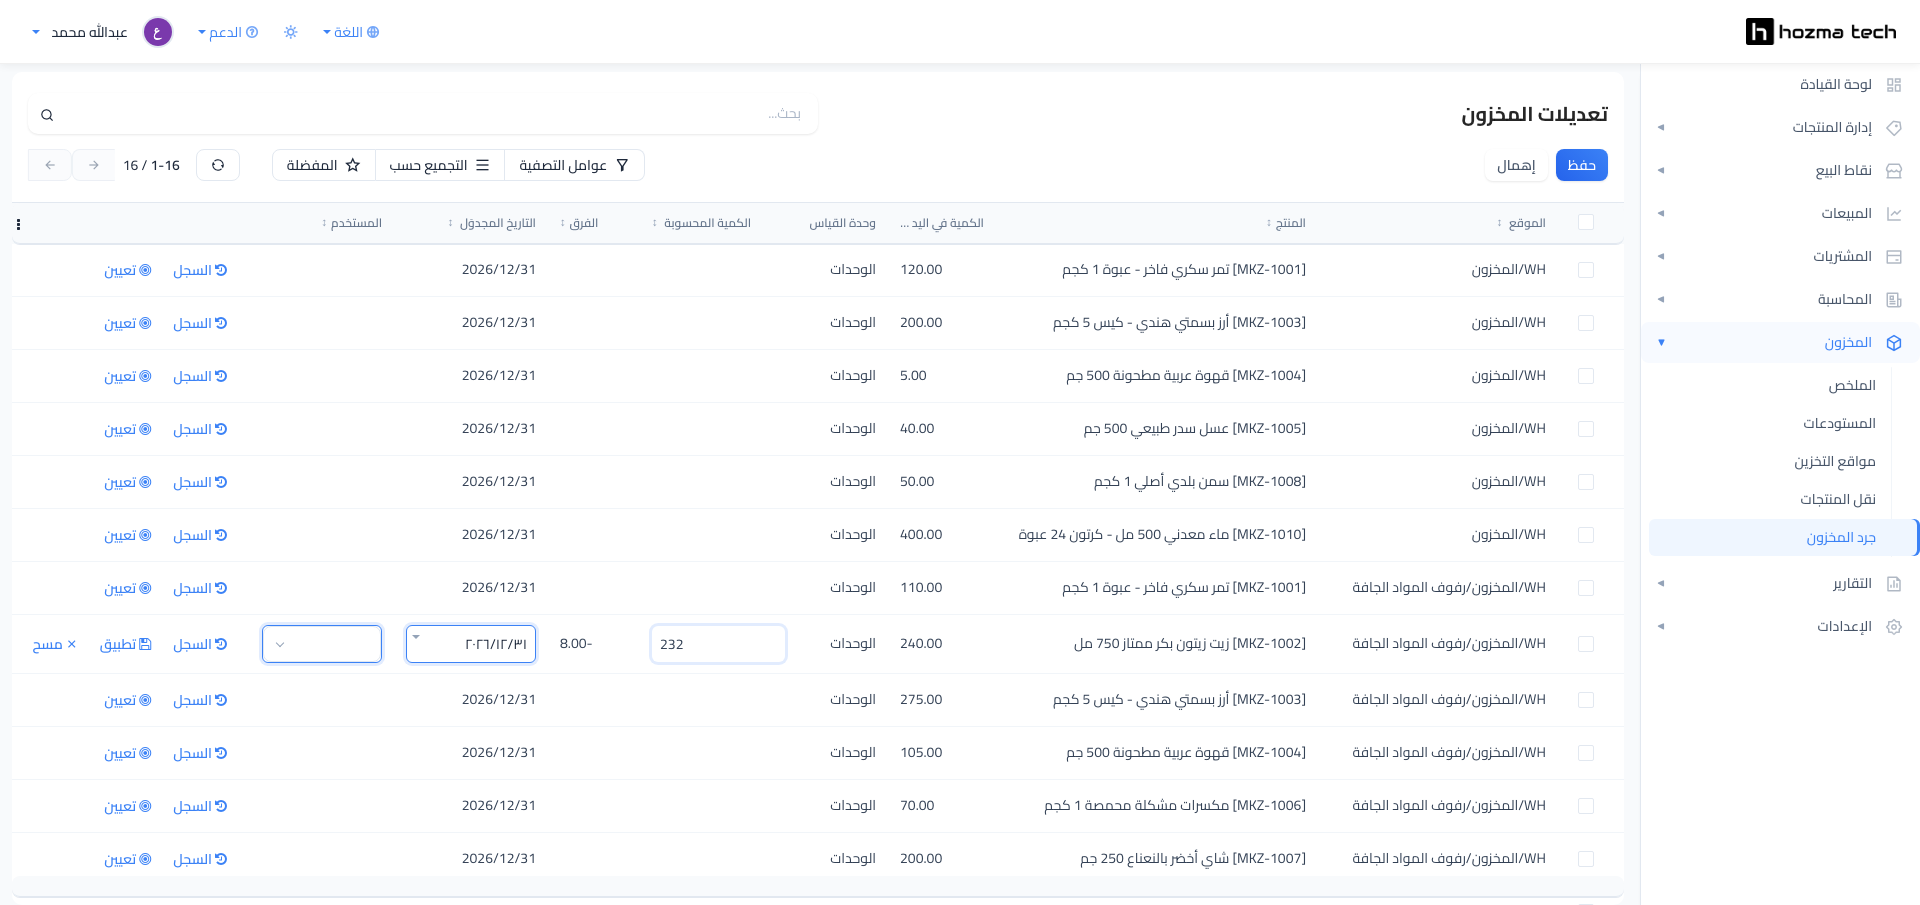Check the WH/المخزون MKZ-1004 row checkbox
The image size is (1920, 905).
pos(1586,376)
